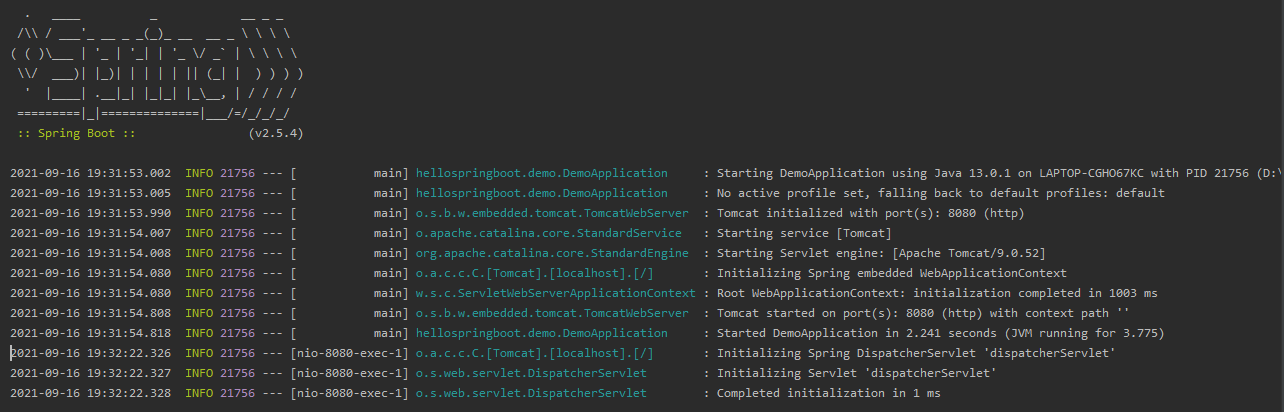Select message 'Completed initialization in 1 ms'
1284x412 pixels.
coord(829,393)
